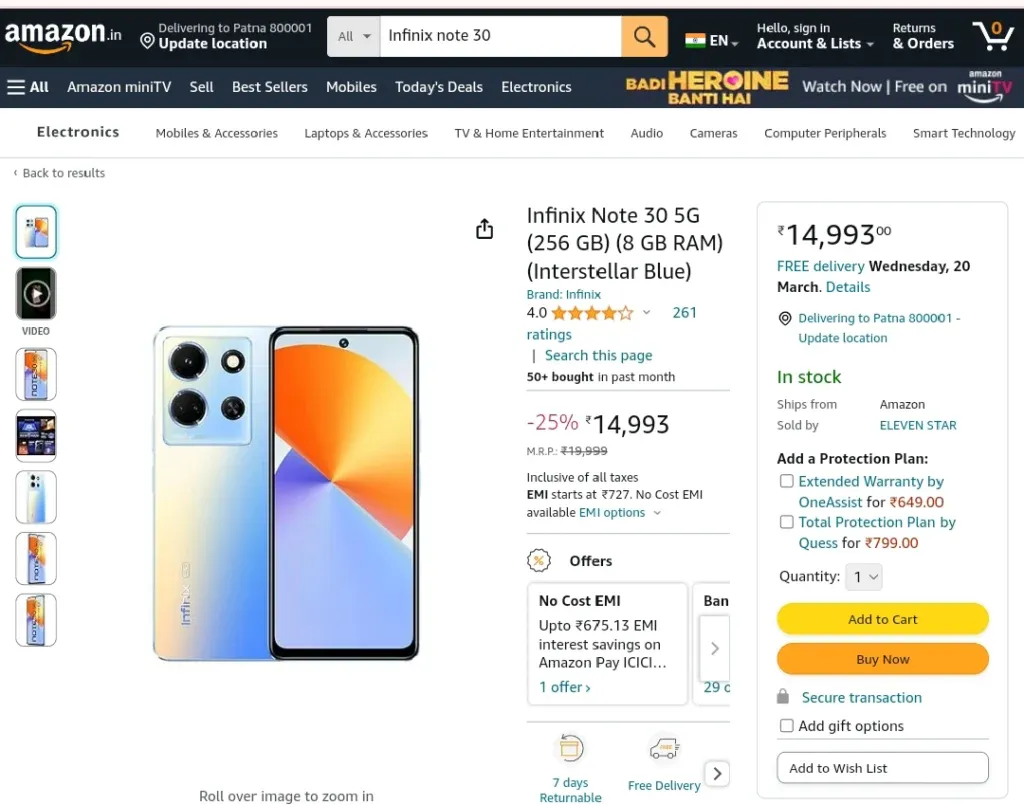Click the share icon above product image
The height and width of the screenshot is (805, 1024).
tap(485, 229)
